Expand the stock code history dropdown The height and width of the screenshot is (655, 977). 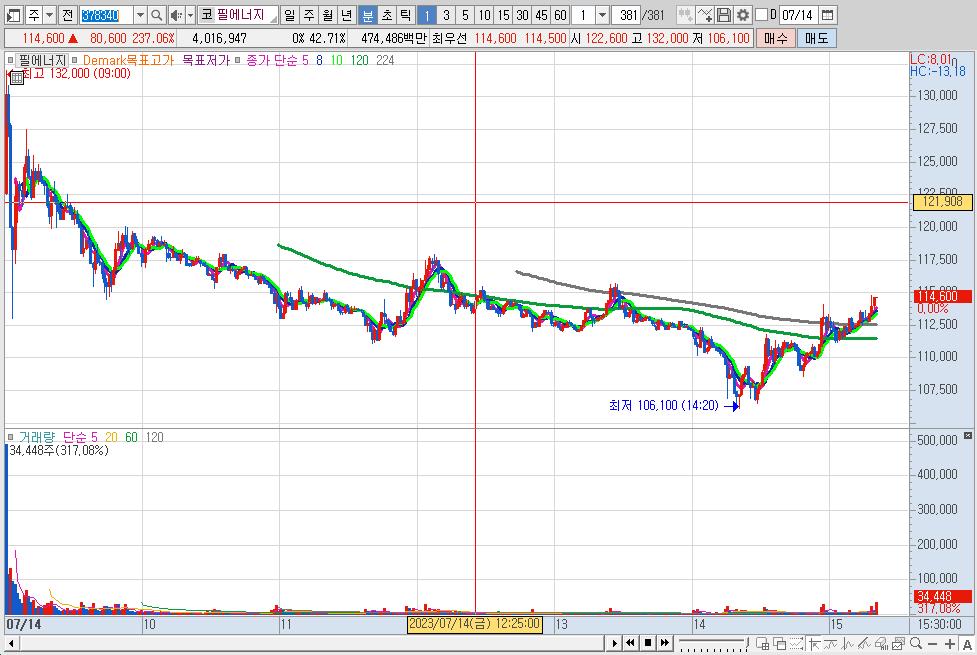[x=140, y=15]
